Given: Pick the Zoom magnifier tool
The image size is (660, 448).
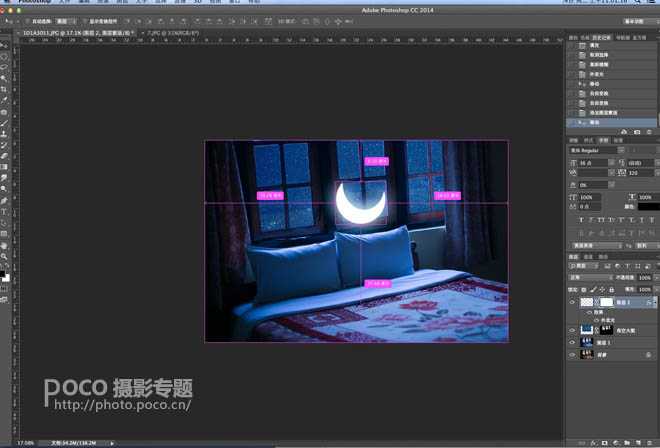Looking at the screenshot, I should click(x=5, y=255).
